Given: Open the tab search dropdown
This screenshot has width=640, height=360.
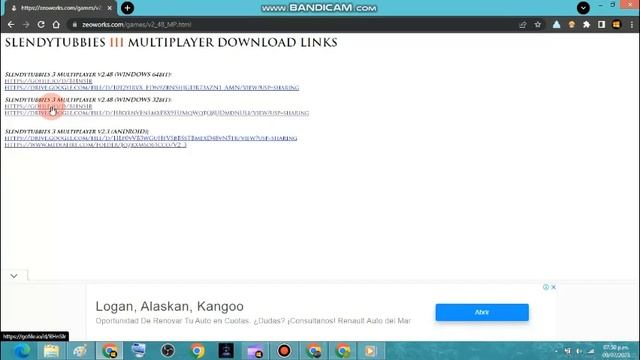Looking at the screenshot, I should click(x=583, y=8).
